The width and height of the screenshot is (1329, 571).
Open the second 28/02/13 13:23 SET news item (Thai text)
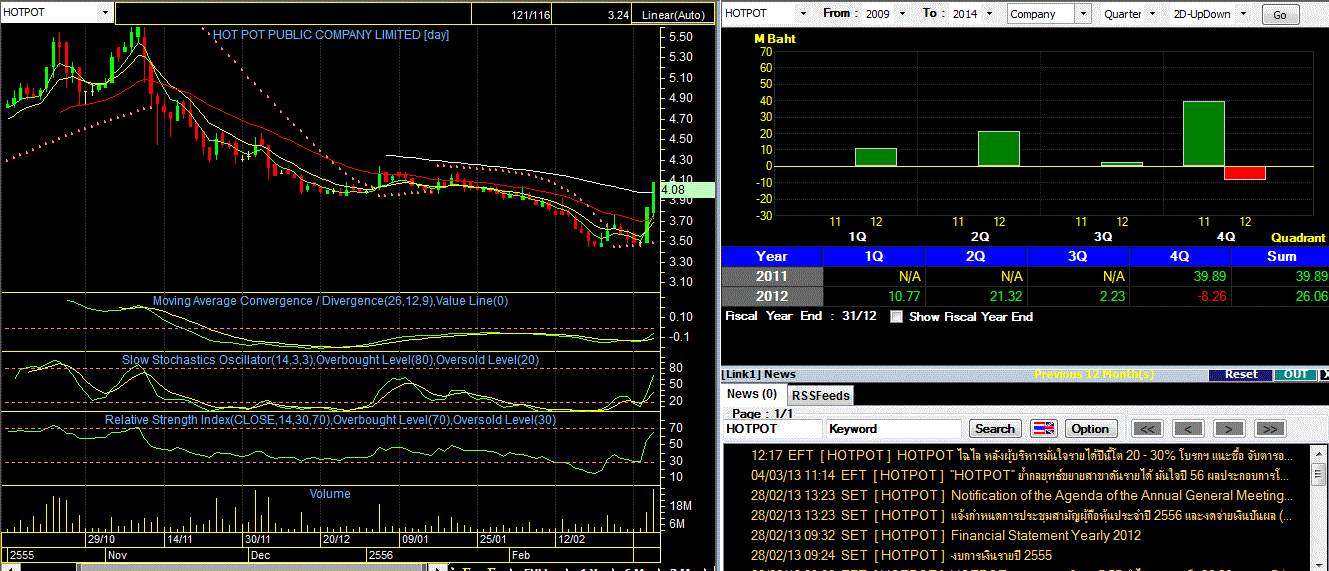(x=1020, y=515)
